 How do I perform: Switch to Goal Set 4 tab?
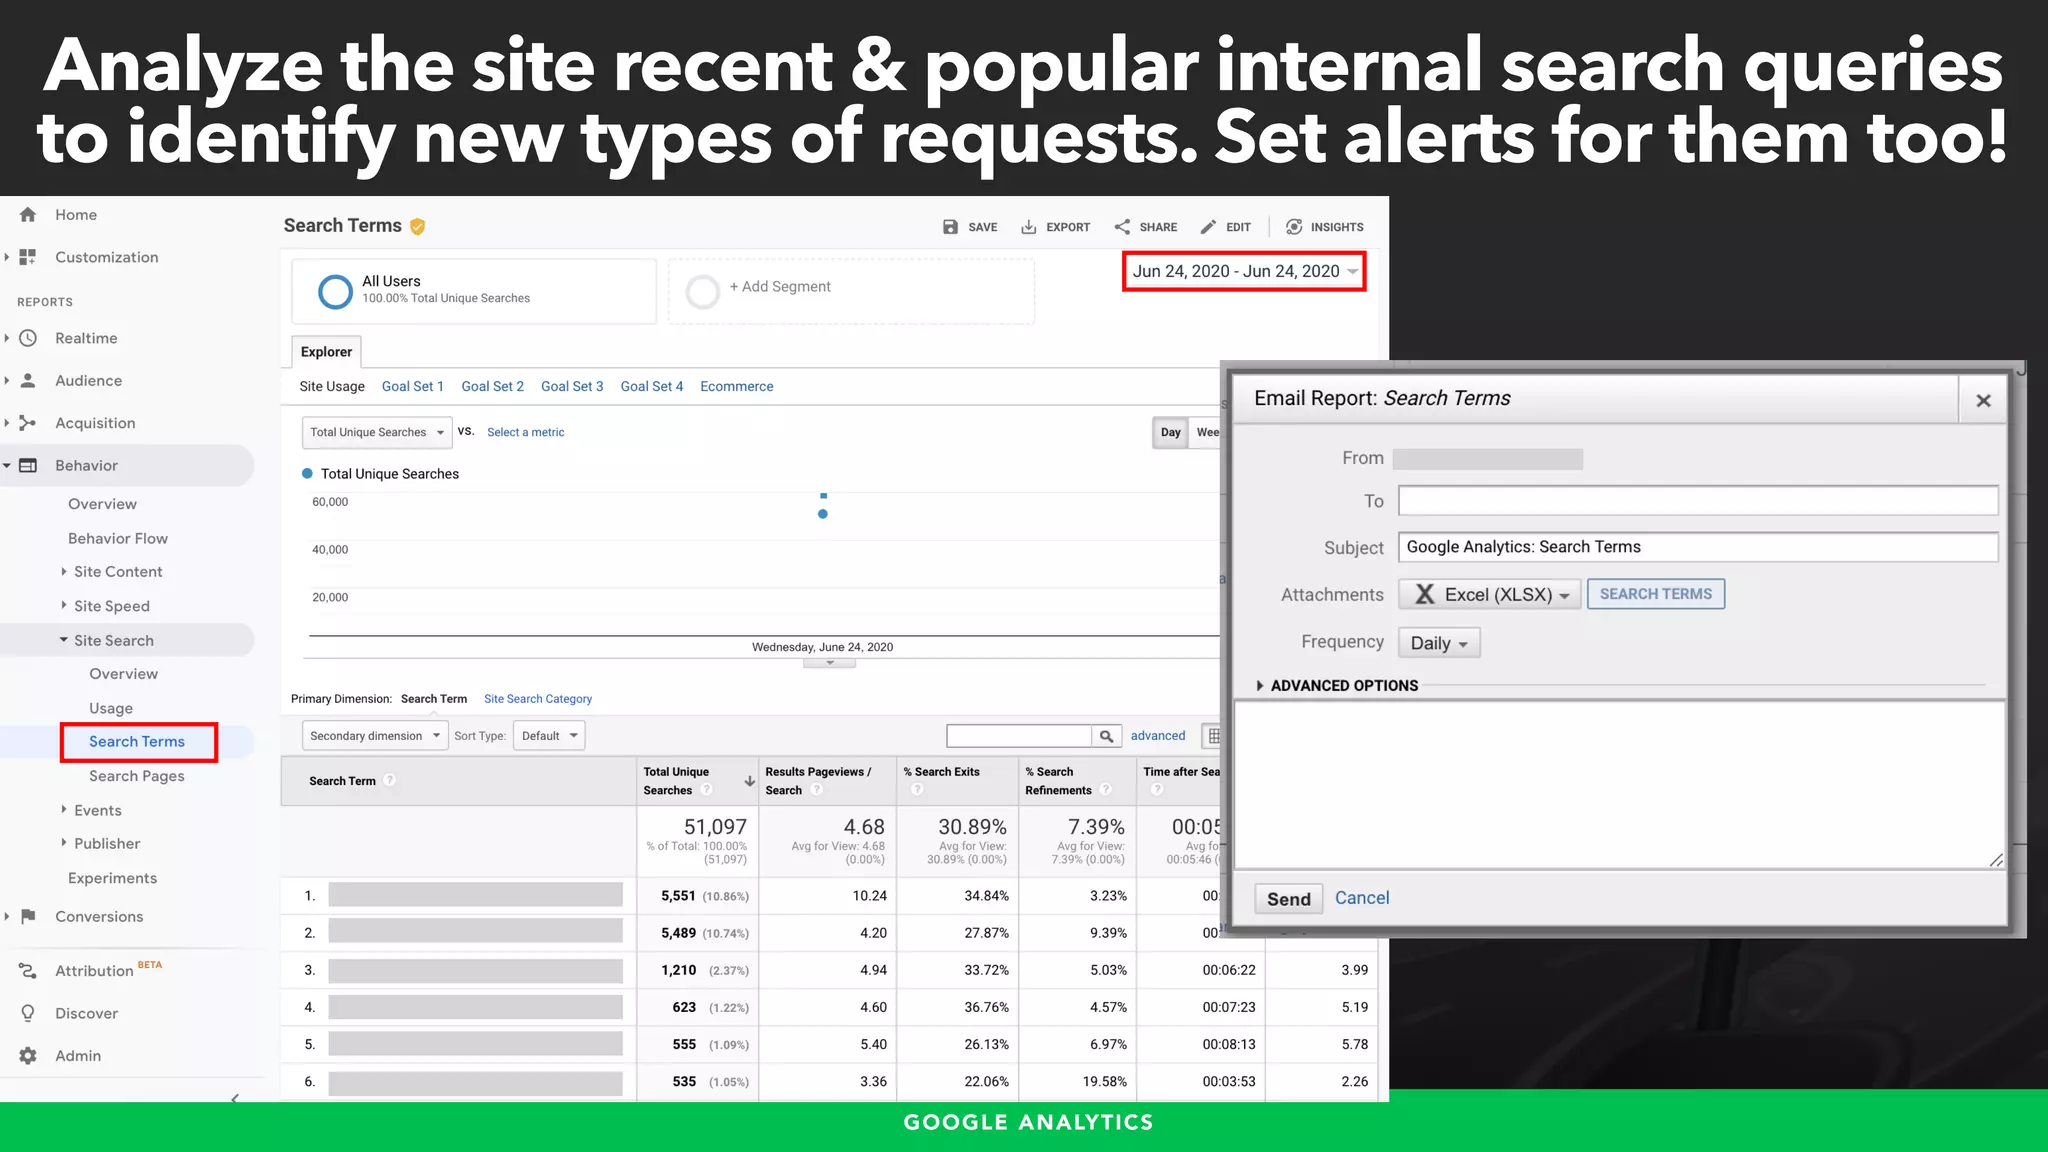point(651,386)
